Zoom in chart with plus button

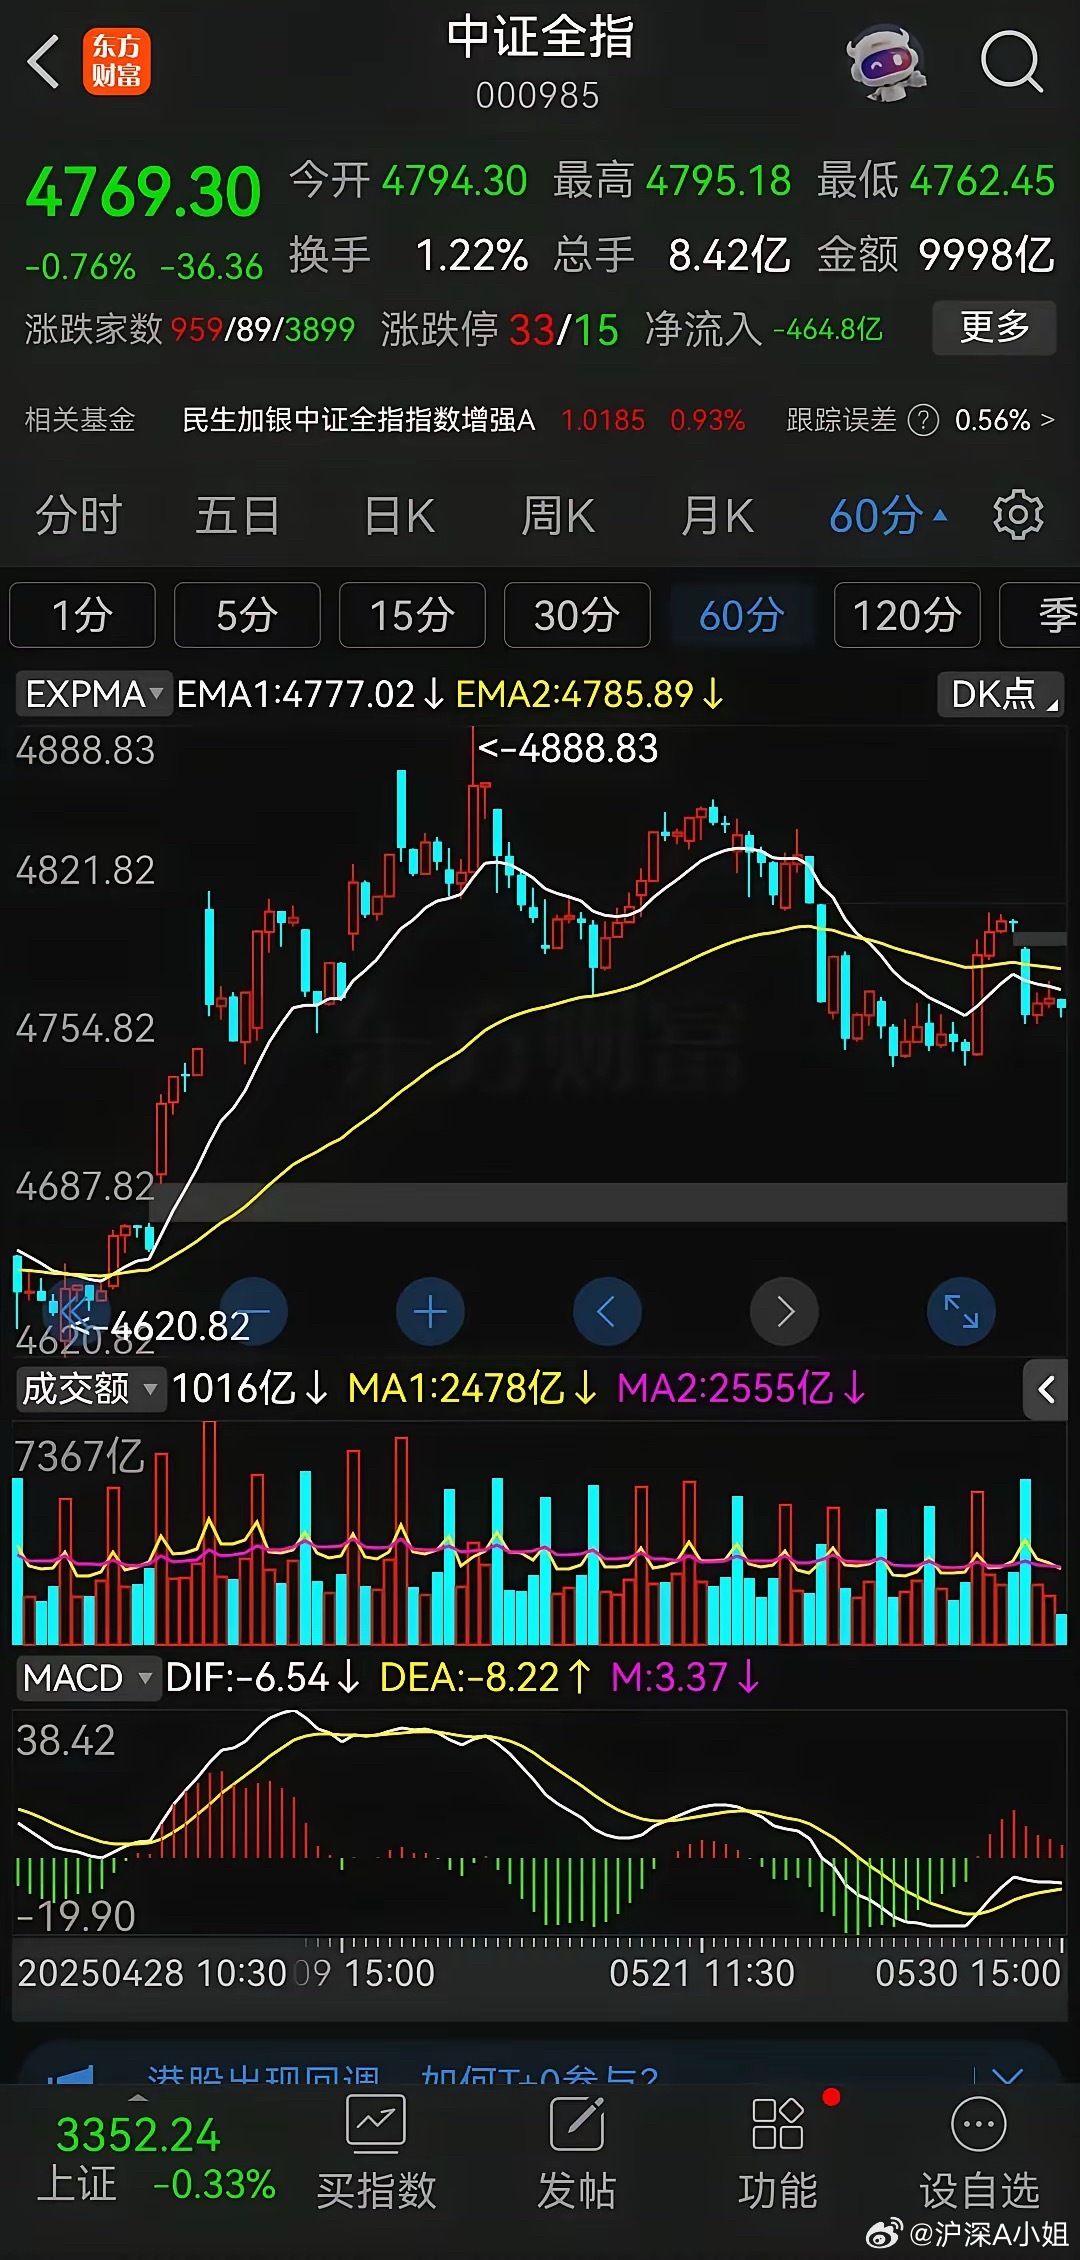[x=430, y=1311]
